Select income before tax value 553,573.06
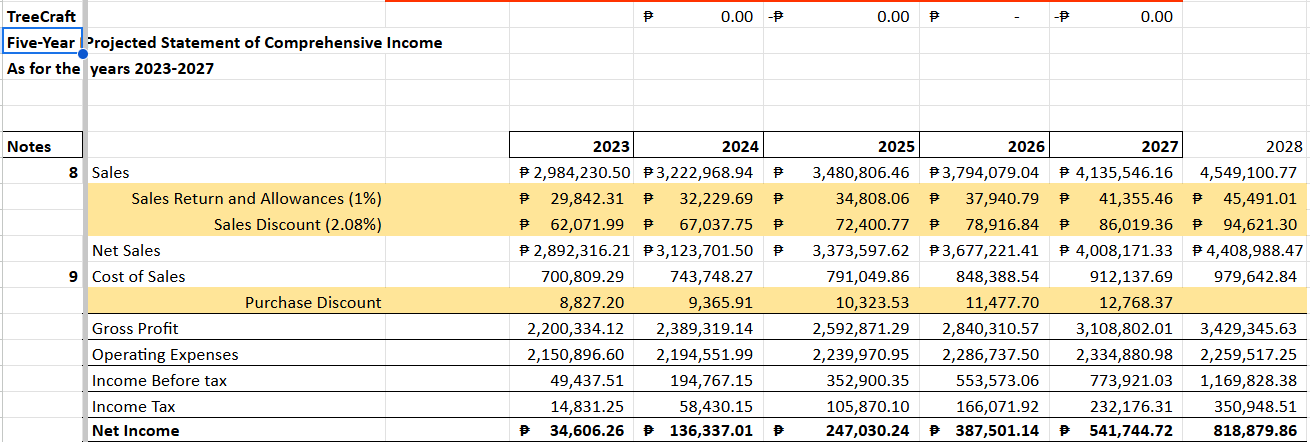This screenshot has width=1310, height=442. point(986,381)
